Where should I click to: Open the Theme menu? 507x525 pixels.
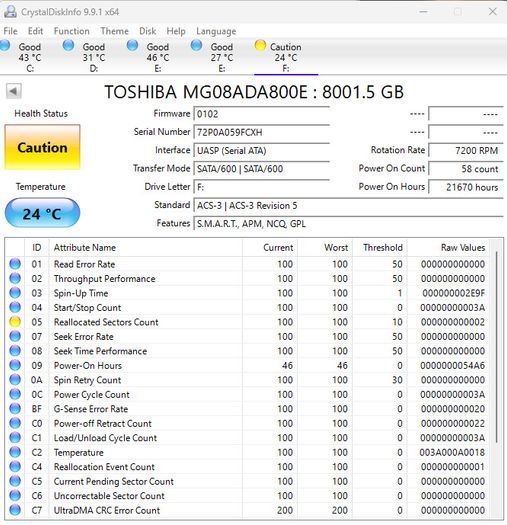pyautogui.click(x=115, y=31)
